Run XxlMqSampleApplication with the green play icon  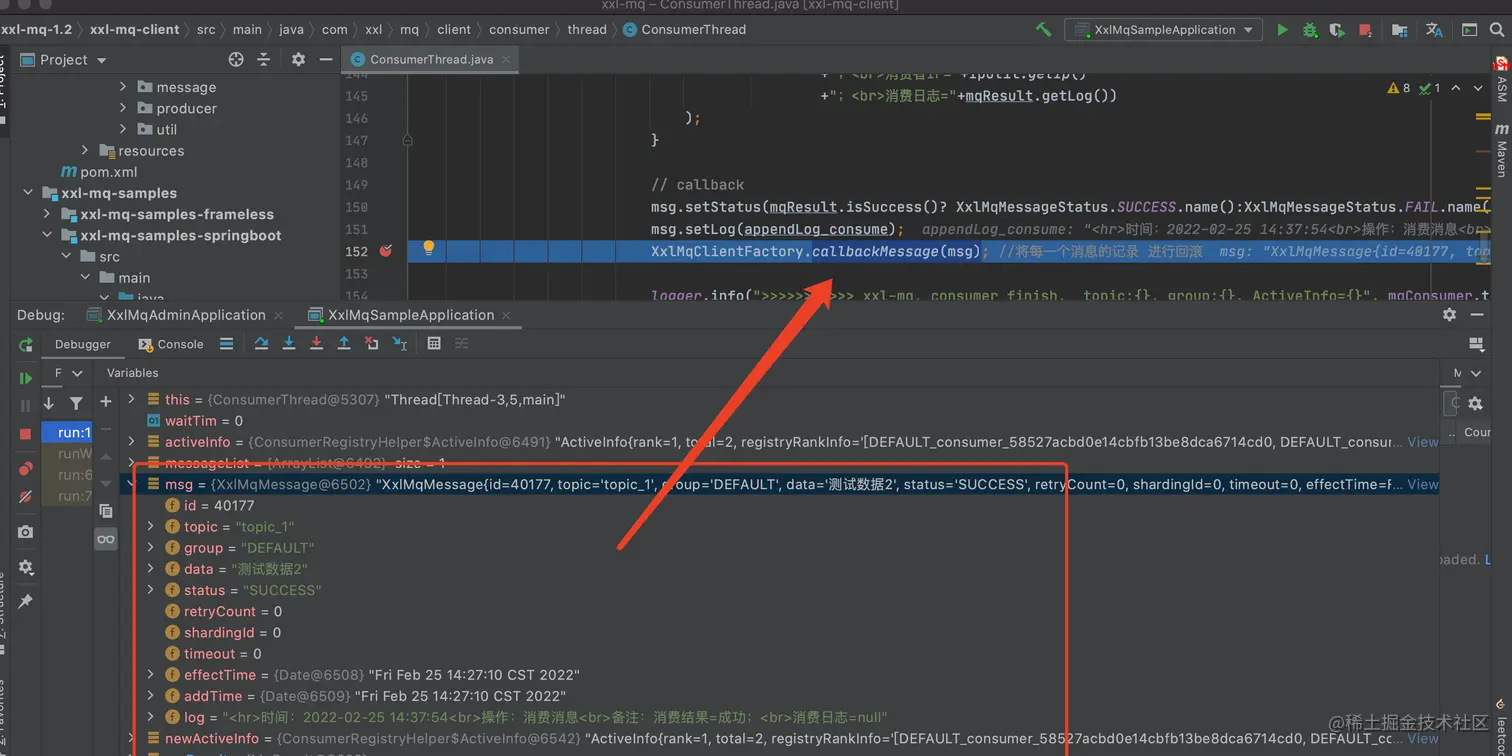click(1282, 30)
